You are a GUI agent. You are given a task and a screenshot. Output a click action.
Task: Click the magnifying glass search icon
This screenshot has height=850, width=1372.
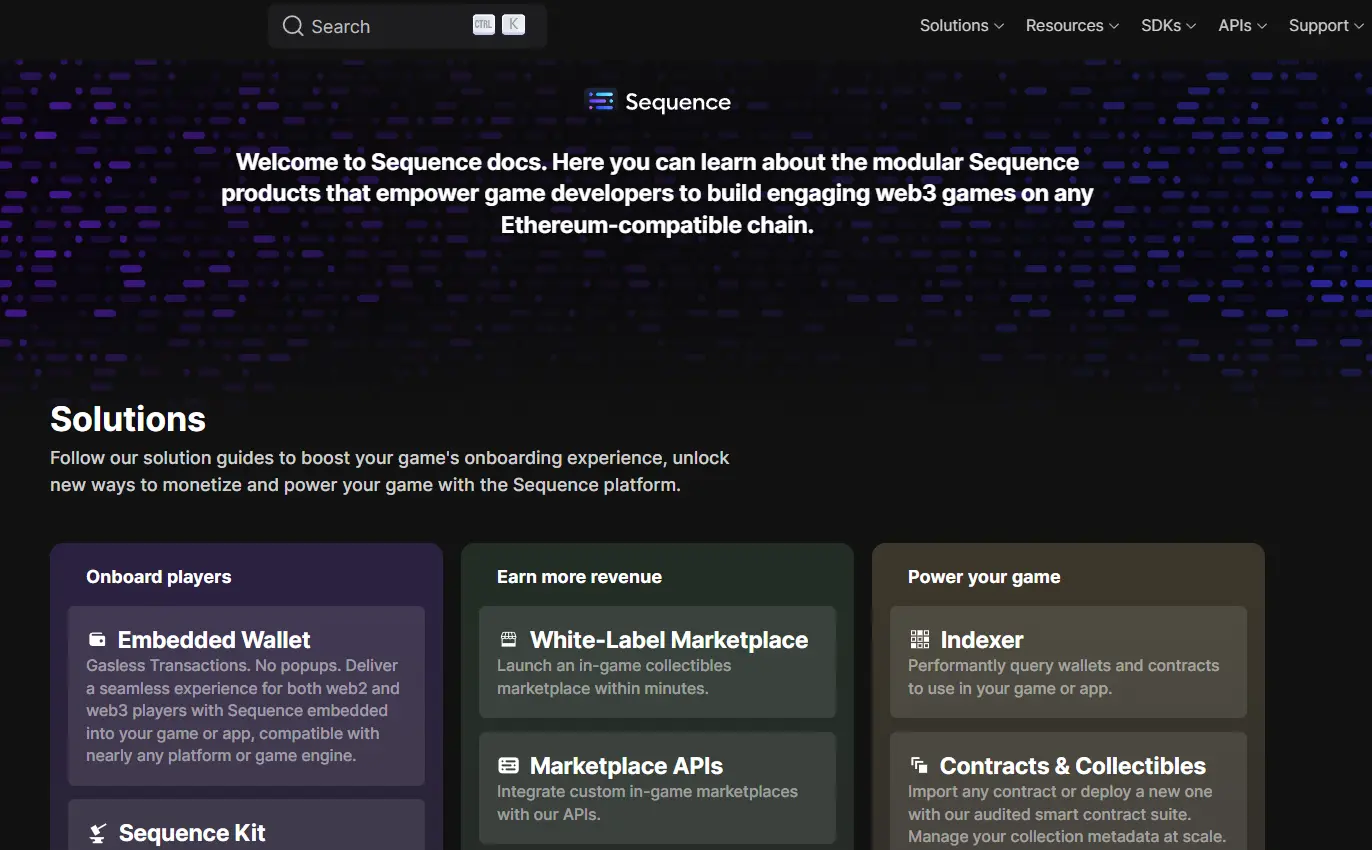click(293, 26)
